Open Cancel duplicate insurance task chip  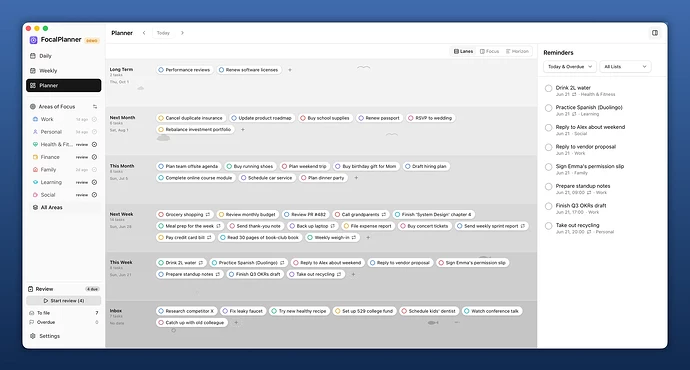click(191, 118)
